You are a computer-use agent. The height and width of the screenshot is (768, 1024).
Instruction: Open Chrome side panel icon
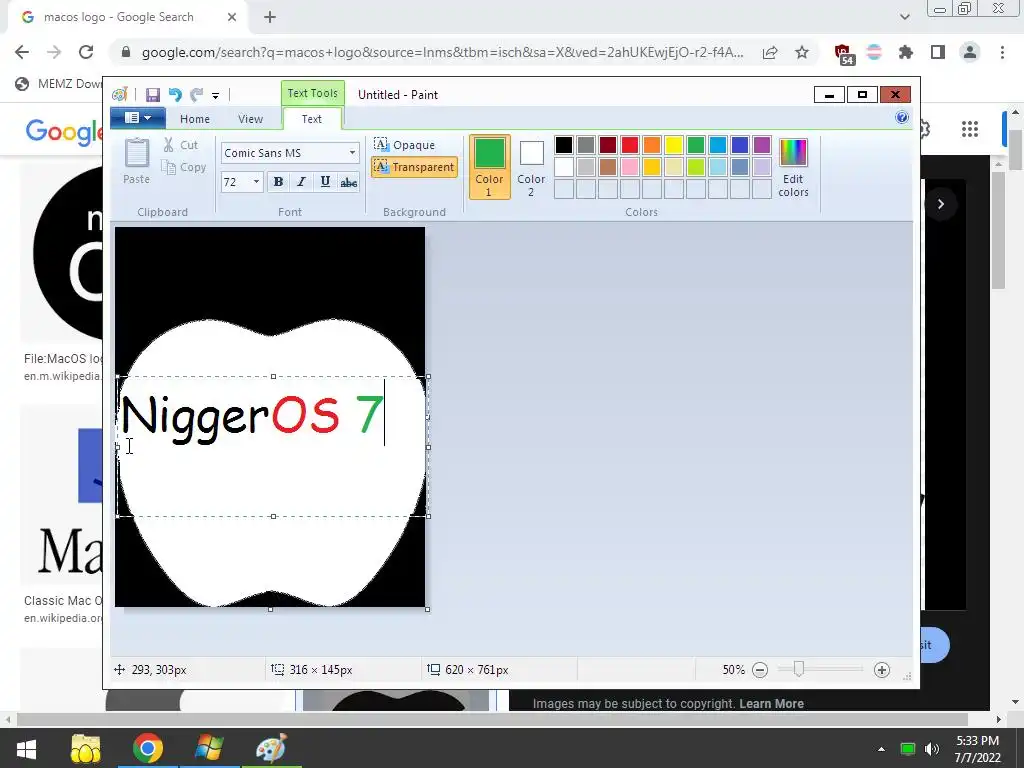pyautogui.click(x=938, y=52)
